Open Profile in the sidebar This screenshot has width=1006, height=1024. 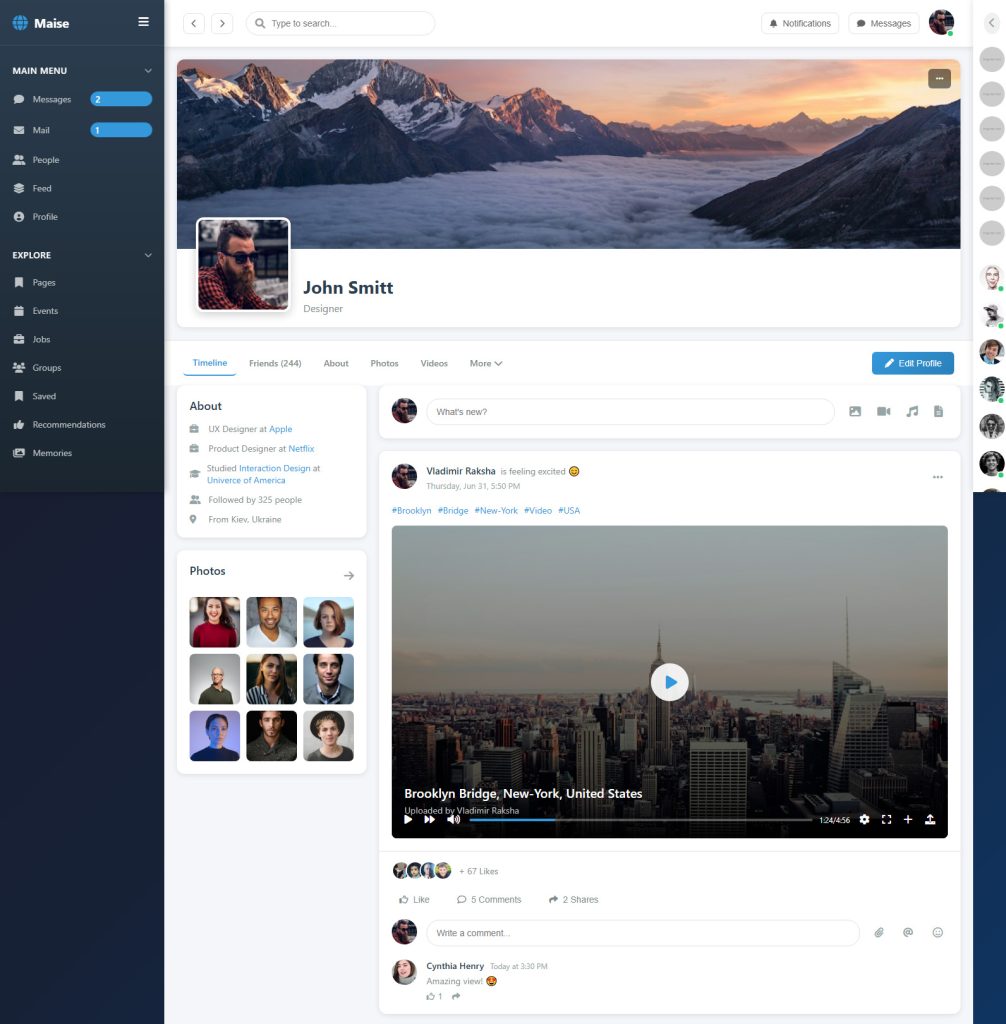(82, 217)
